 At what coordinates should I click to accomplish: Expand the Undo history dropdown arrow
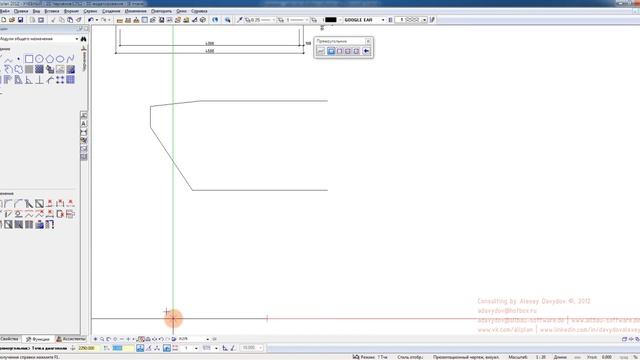coord(96,20)
